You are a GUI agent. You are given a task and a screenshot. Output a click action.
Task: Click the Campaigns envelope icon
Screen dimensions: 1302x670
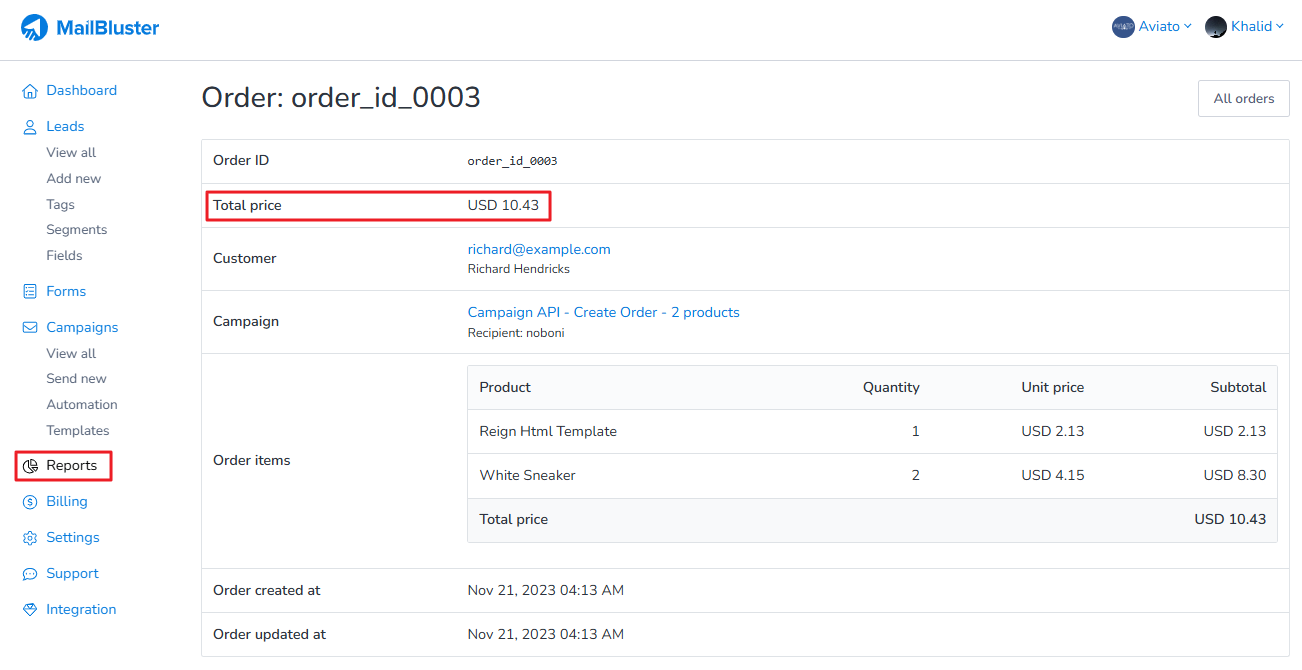(30, 328)
